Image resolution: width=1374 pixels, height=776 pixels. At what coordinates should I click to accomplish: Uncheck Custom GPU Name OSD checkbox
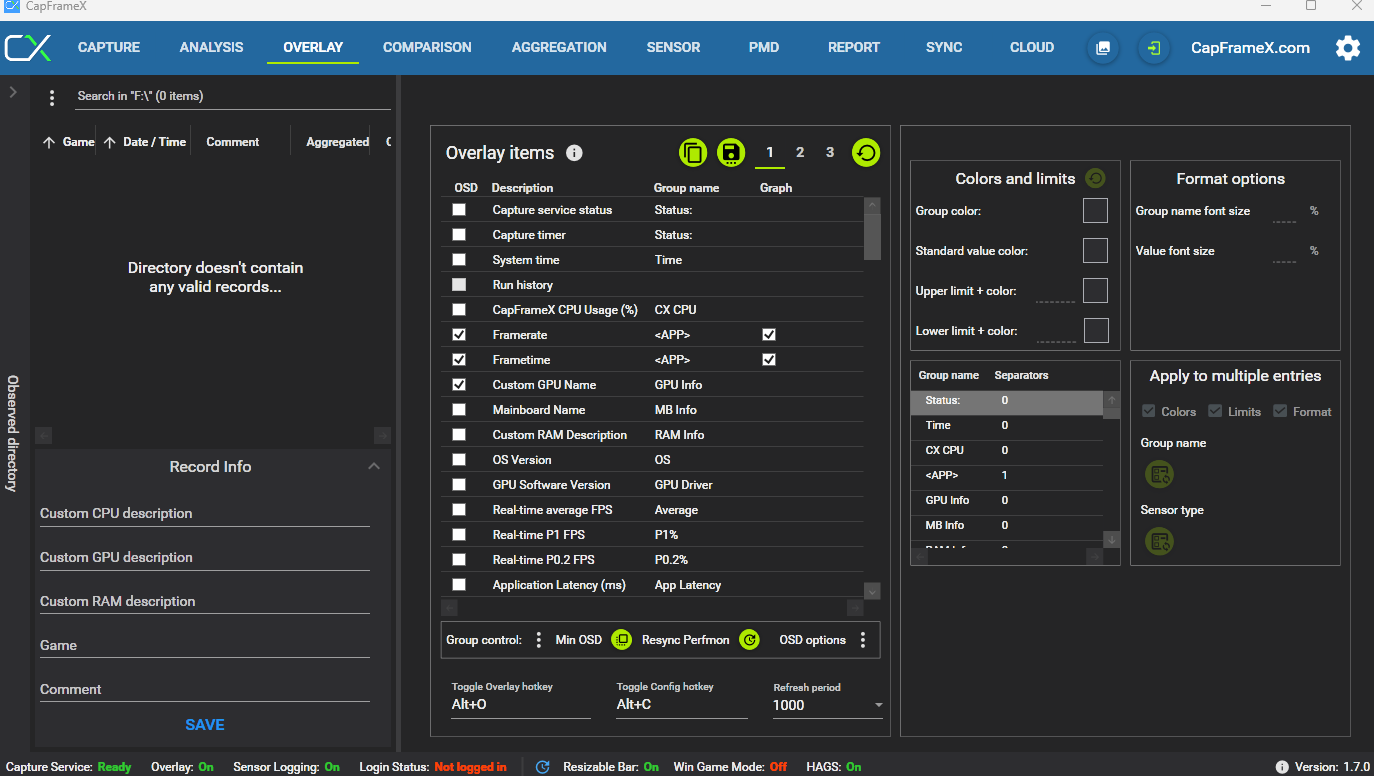coord(459,385)
